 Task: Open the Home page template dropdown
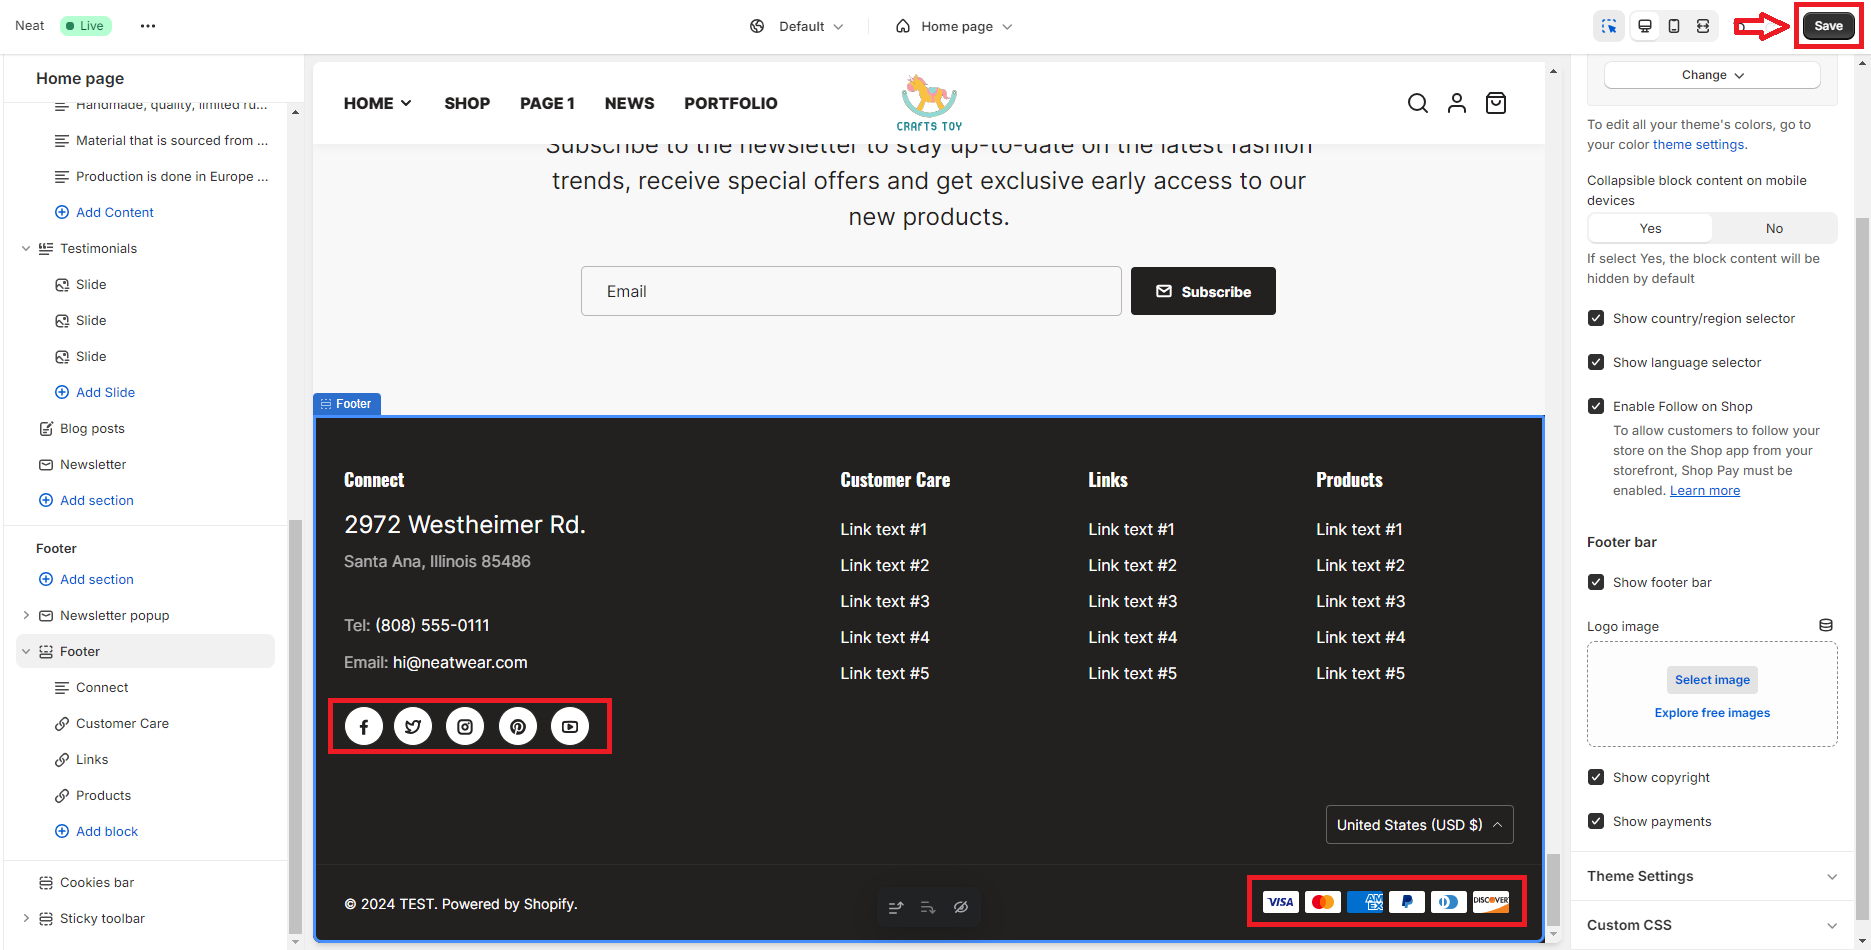pos(953,26)
